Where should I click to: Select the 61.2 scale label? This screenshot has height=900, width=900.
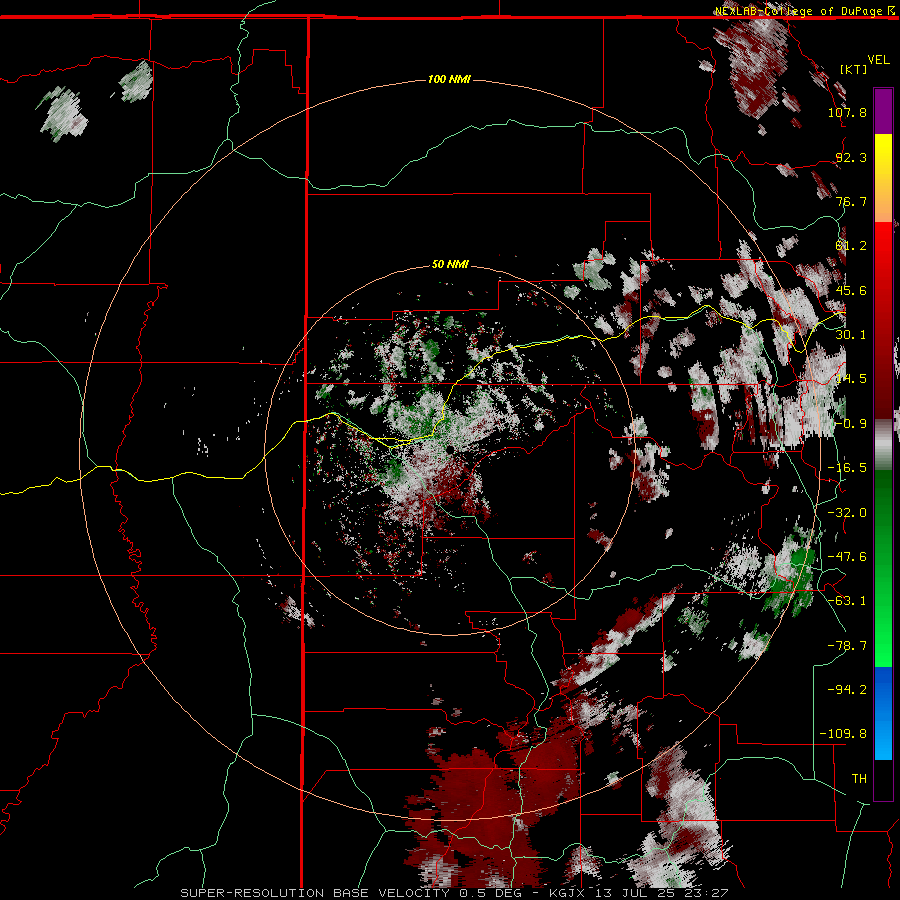[851, 246]
